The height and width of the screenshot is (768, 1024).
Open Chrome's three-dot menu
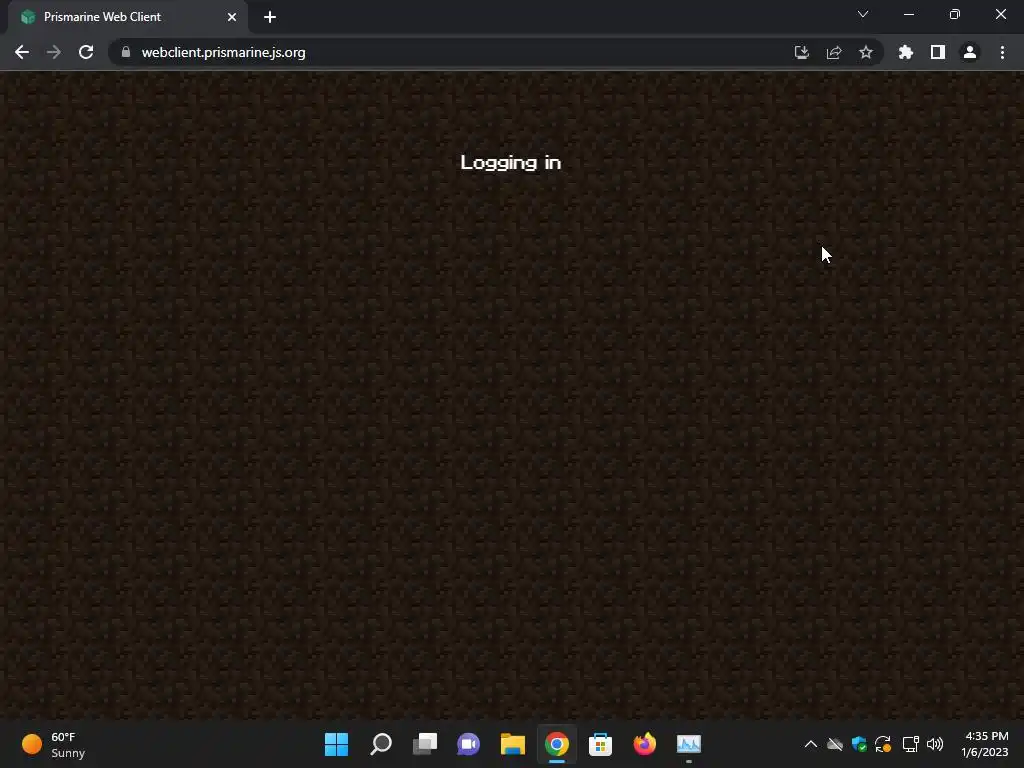(x=1002, y=52)
